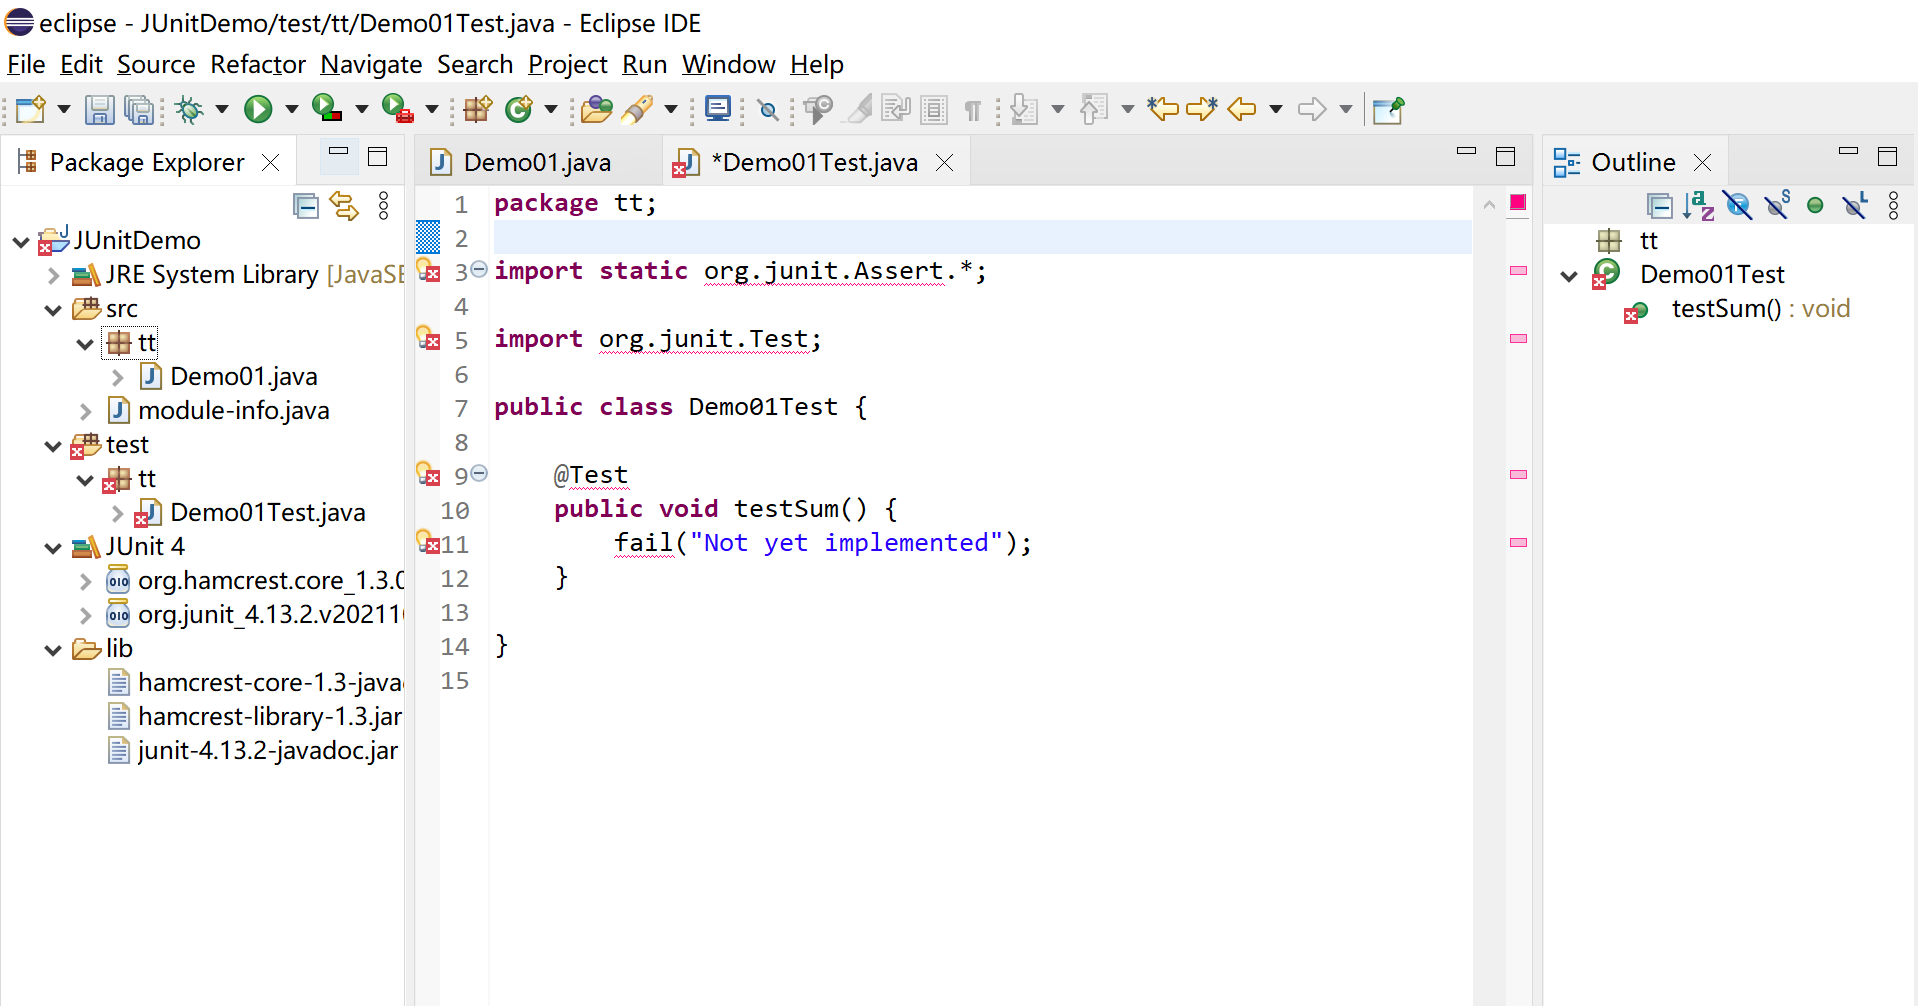Screen dimensions: 1918x1006
Task: Collapse All in Outline view toolbar
Action: [x=1660, y=206]
